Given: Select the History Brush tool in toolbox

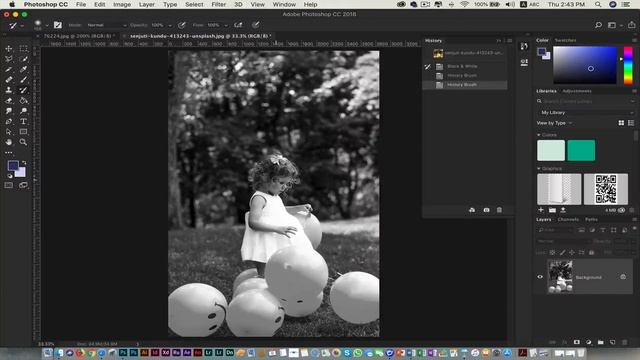Looking at the screenshot, I should point(23,90).
